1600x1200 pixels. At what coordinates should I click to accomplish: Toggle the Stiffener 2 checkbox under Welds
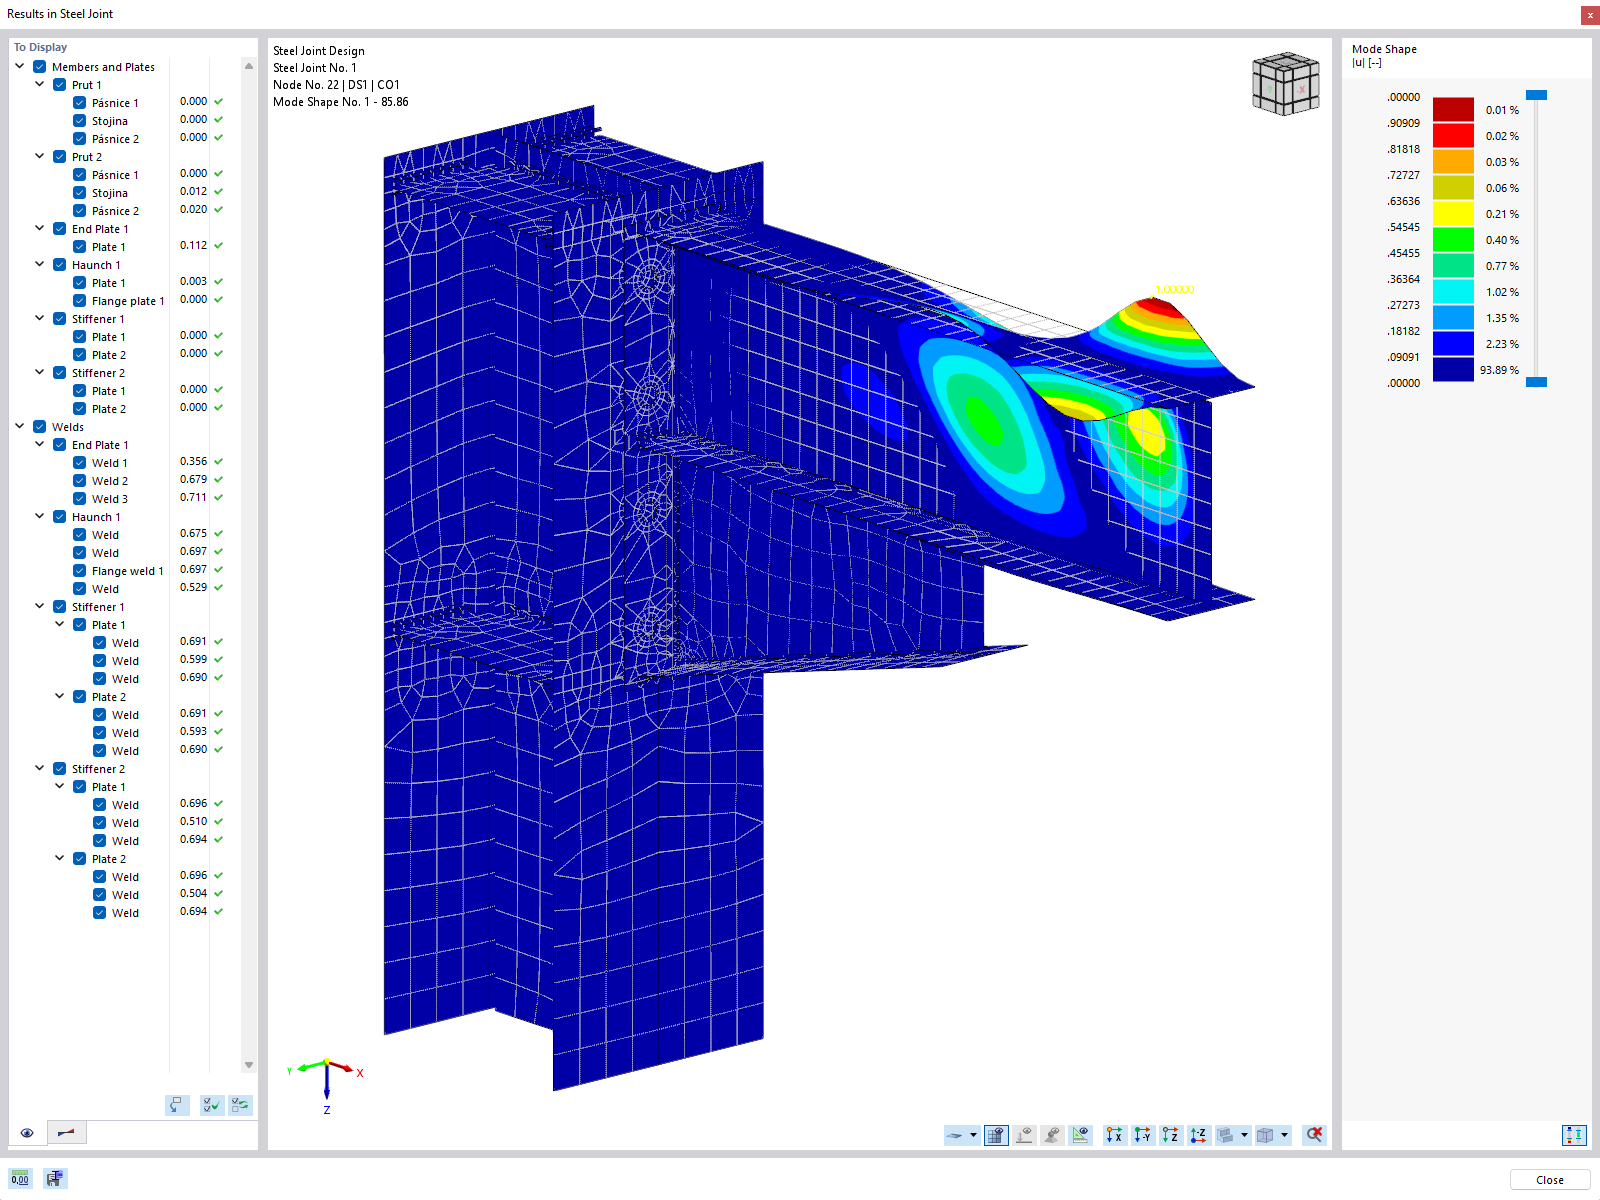tap(60, 769)
